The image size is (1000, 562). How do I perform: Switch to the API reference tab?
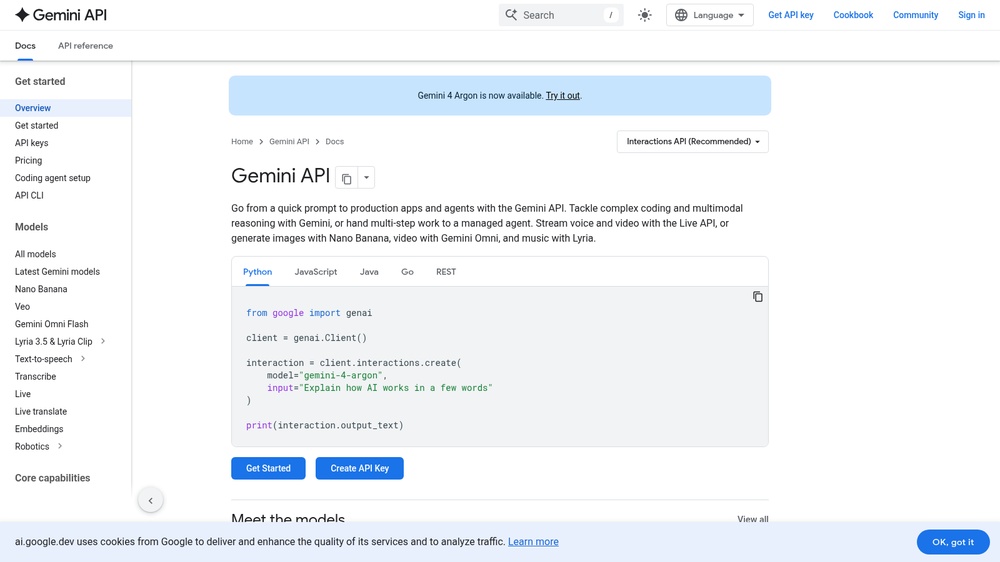click(85, 46)
